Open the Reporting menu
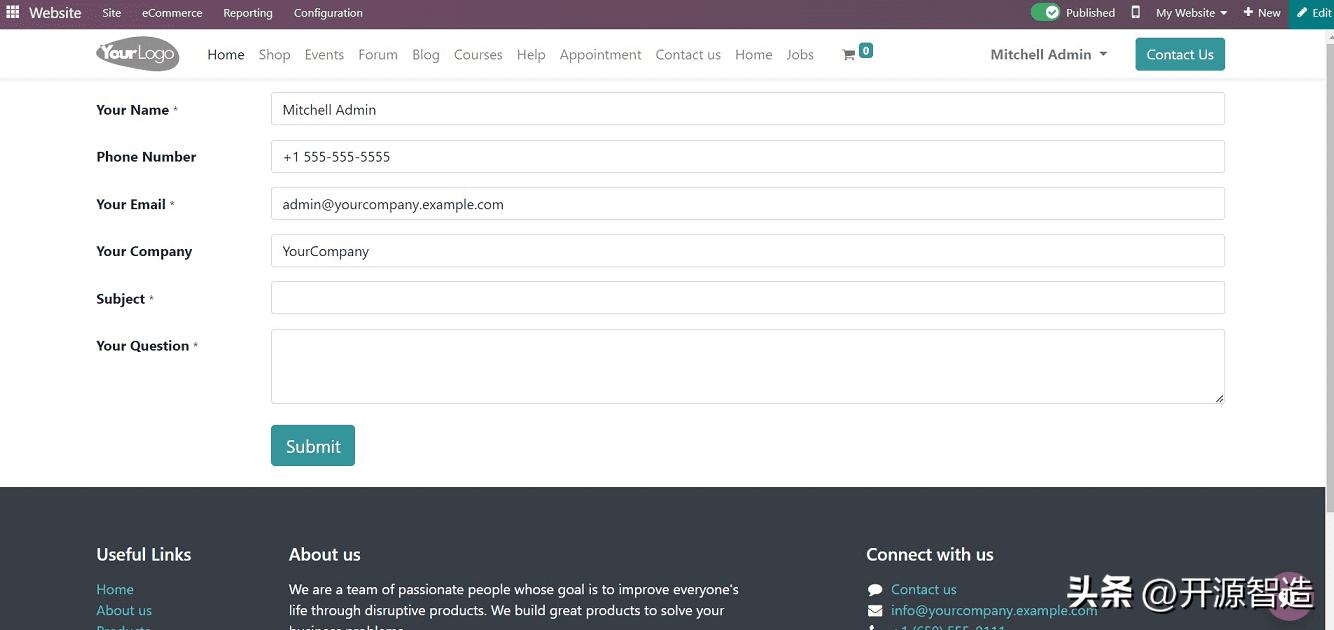 (x=248, y=13)
